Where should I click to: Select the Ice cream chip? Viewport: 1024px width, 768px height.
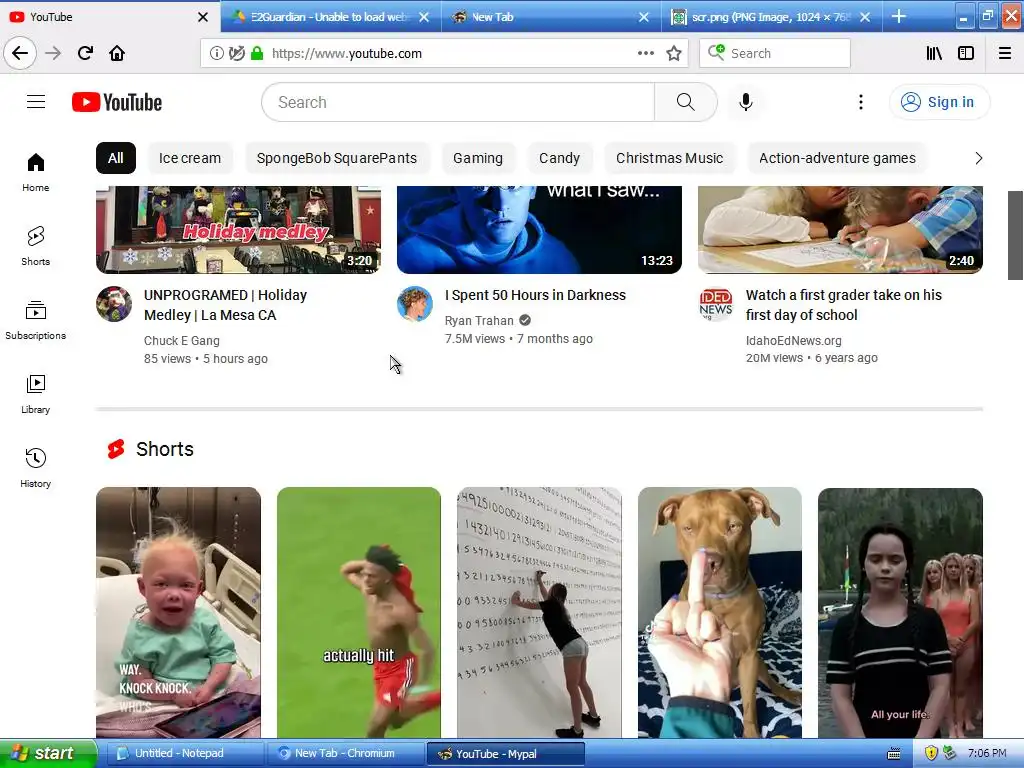(190, 158)
